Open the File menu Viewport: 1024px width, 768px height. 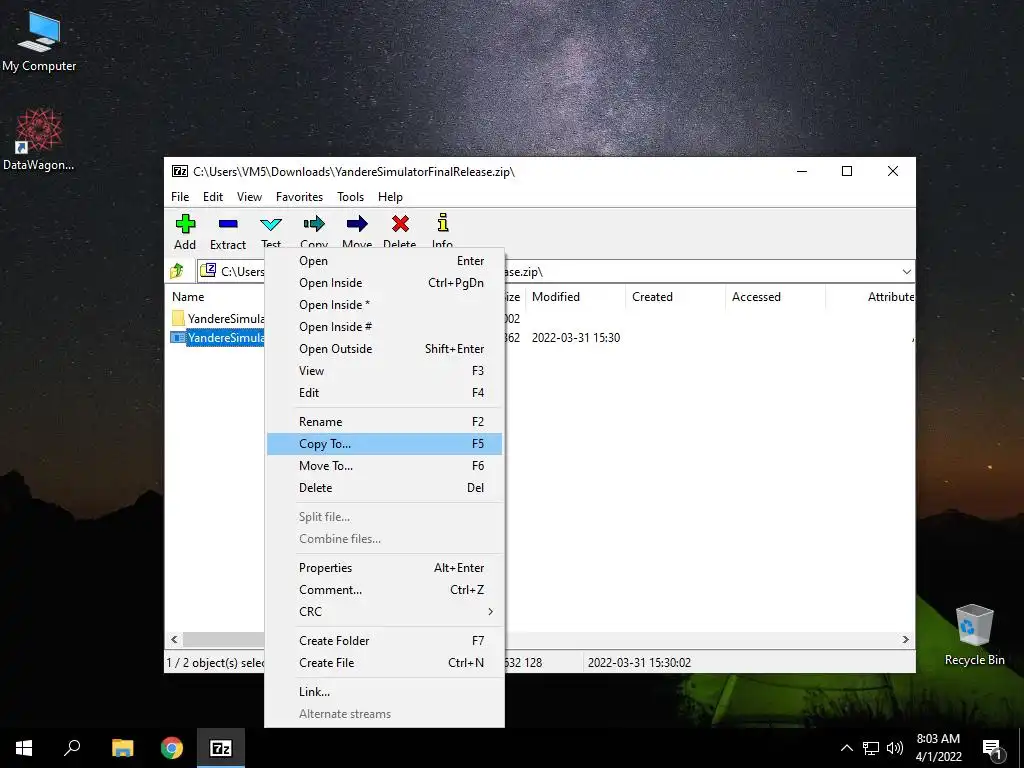(x=180, y=197)
